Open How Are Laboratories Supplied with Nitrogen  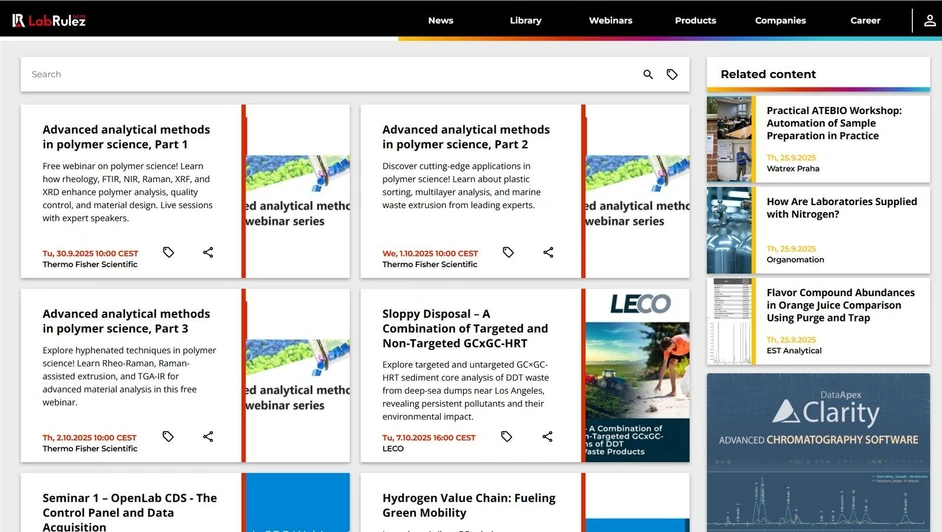click(842, 208)
